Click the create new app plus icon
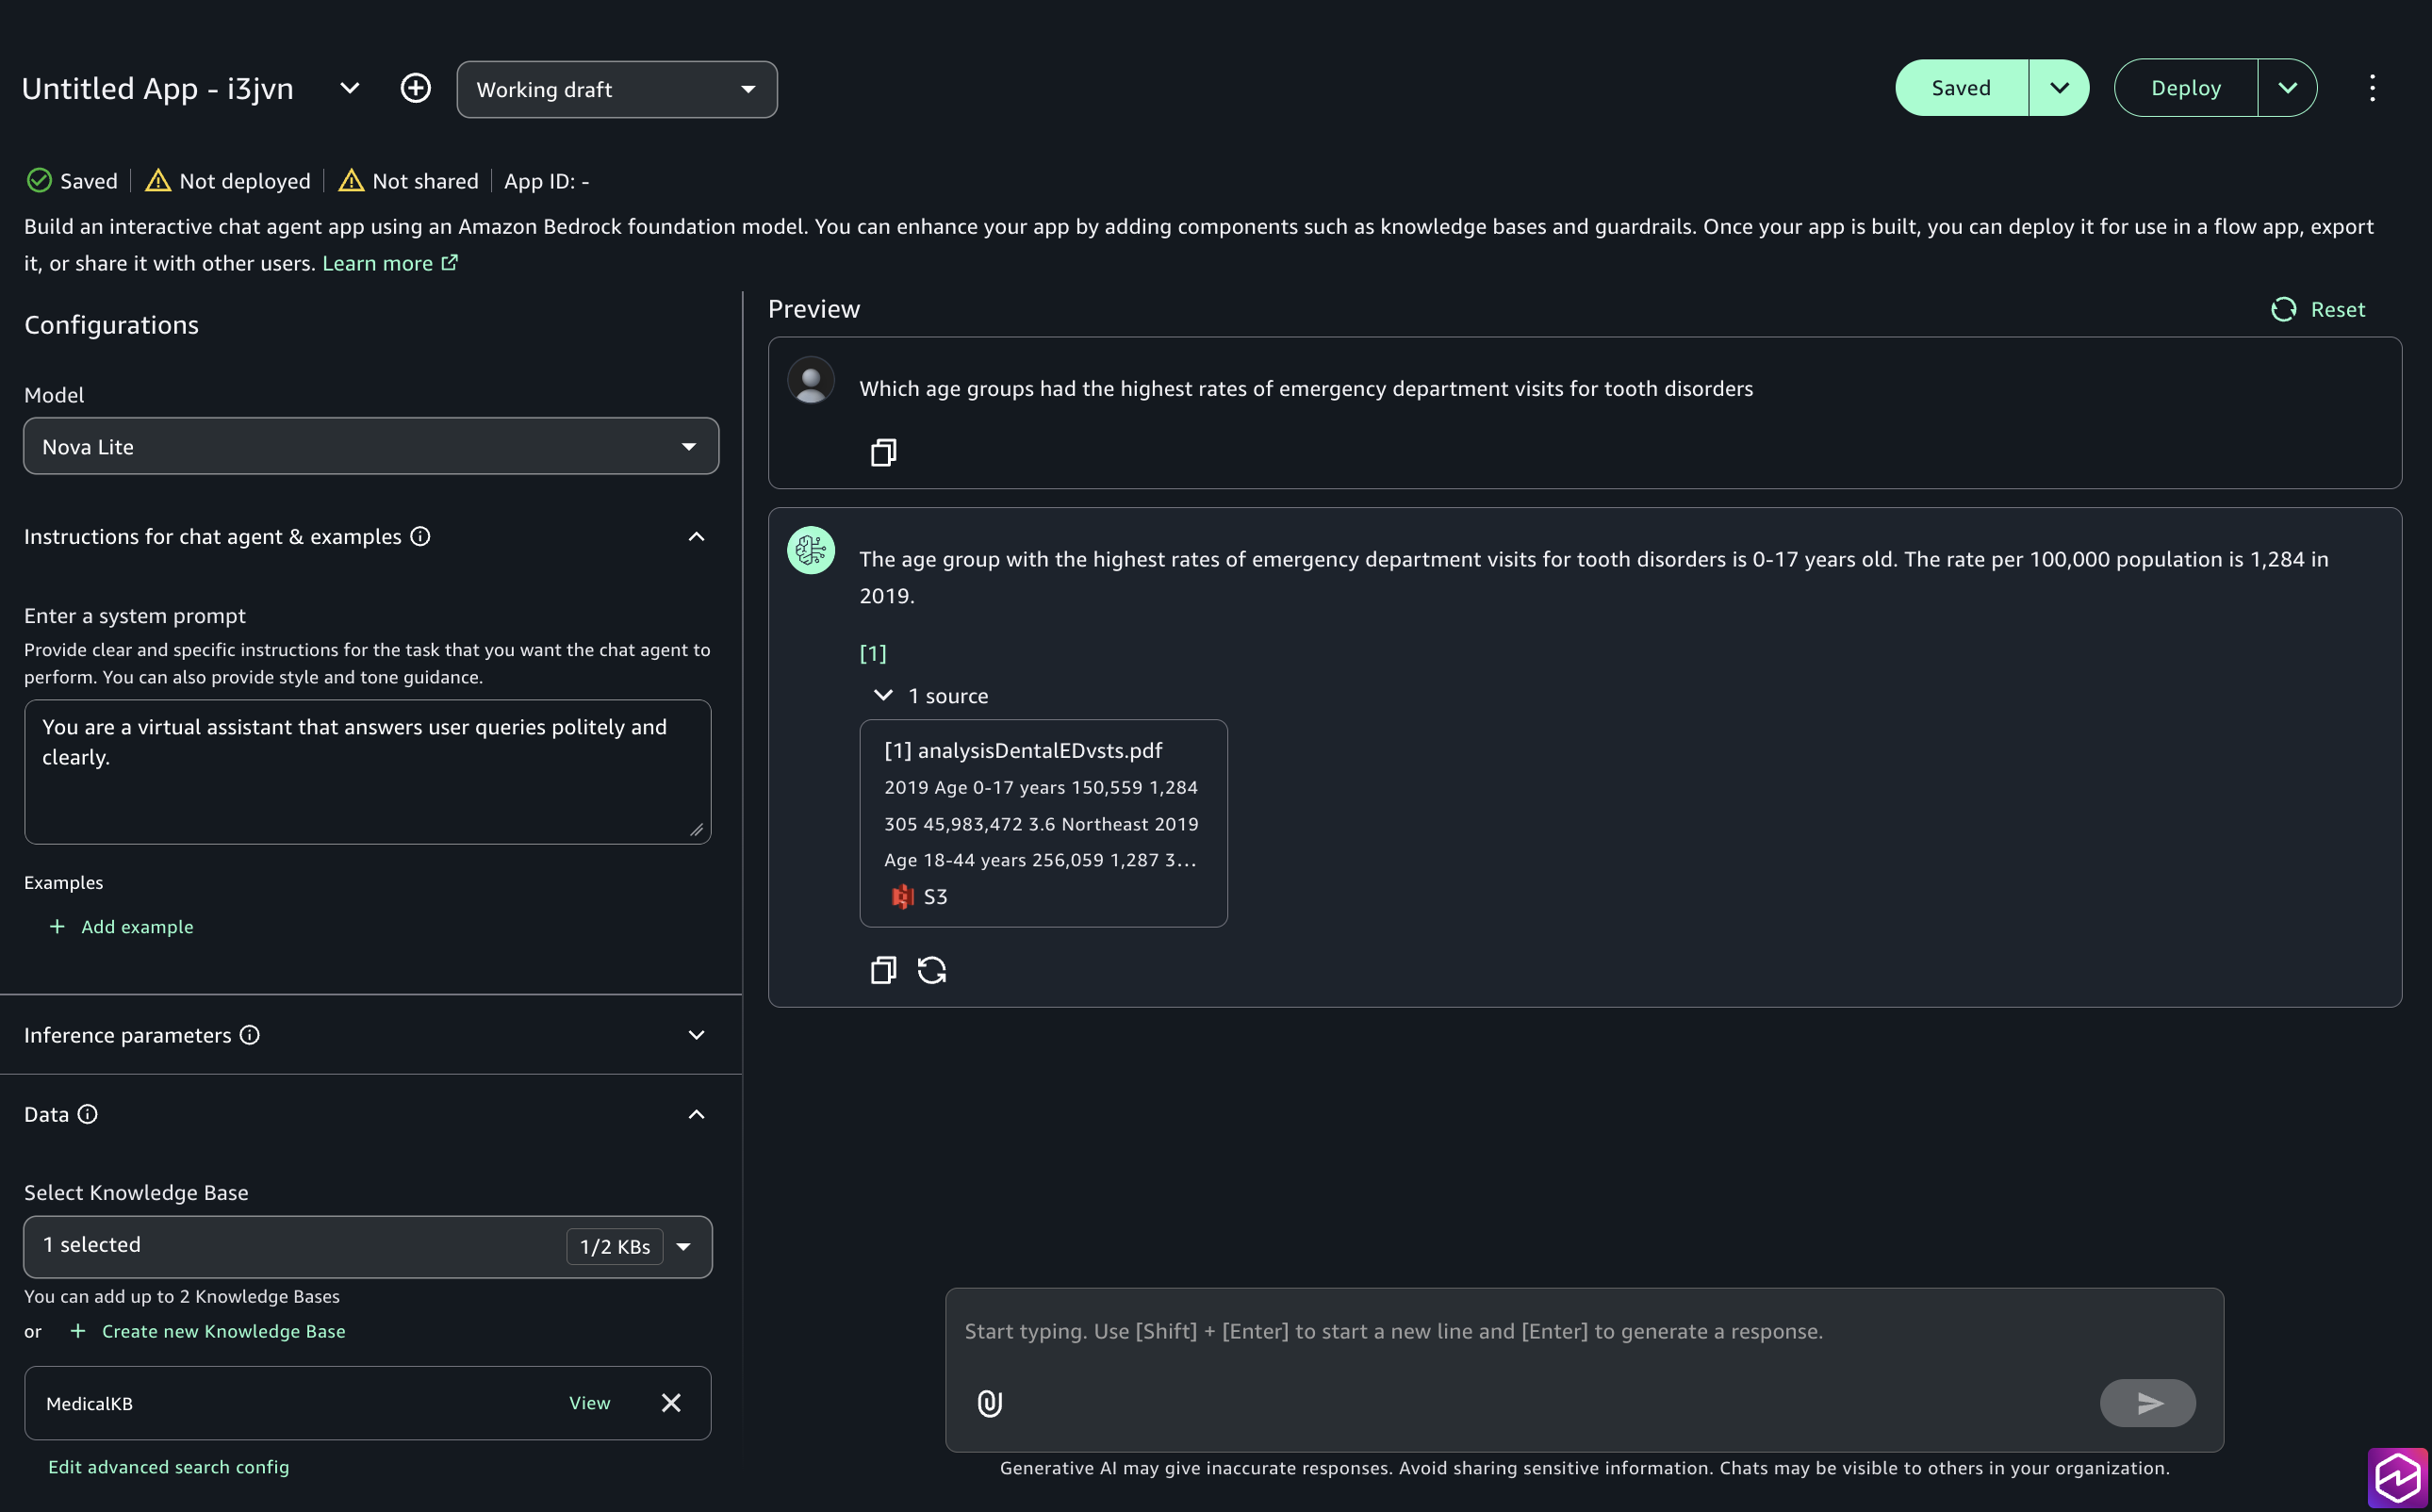The height and width of the screenshot is (1512, 2432). [415, 88]
